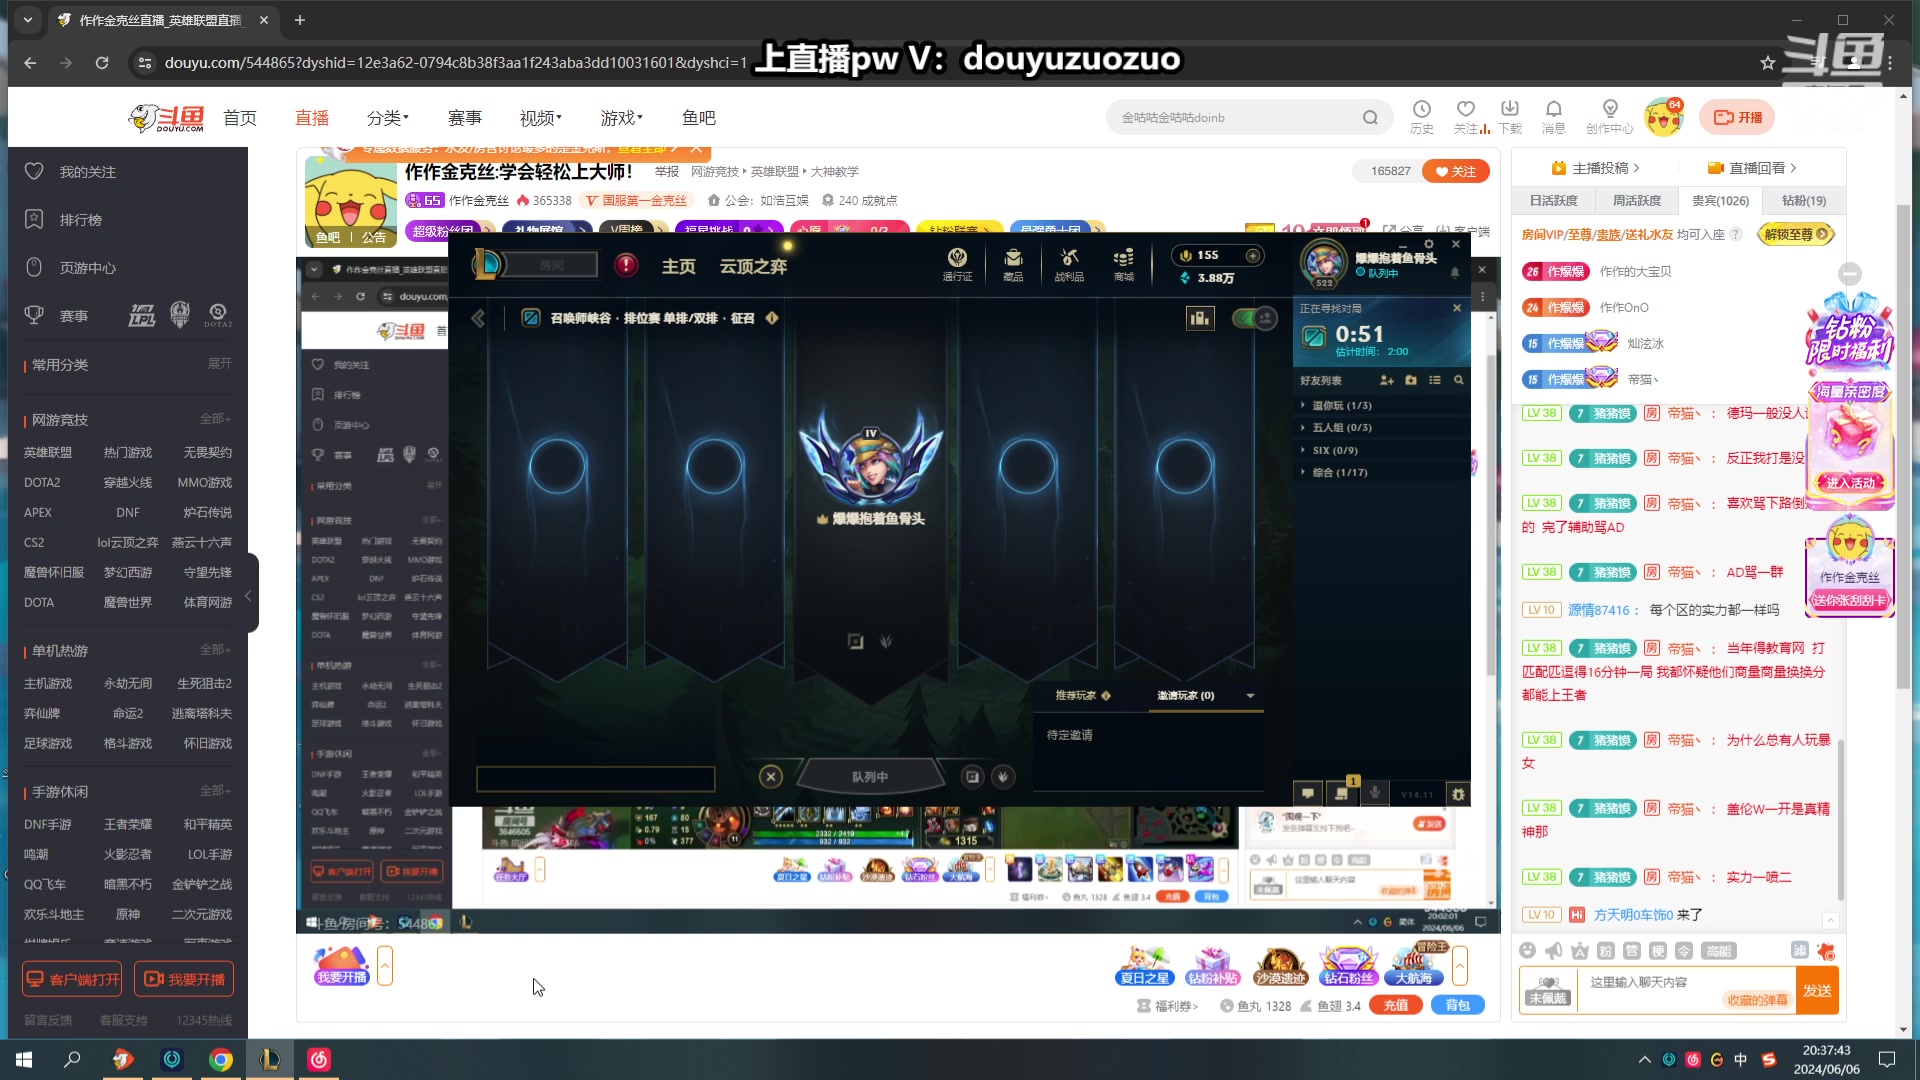Open the League client chat bubble icon

(x=1307, y=794)
